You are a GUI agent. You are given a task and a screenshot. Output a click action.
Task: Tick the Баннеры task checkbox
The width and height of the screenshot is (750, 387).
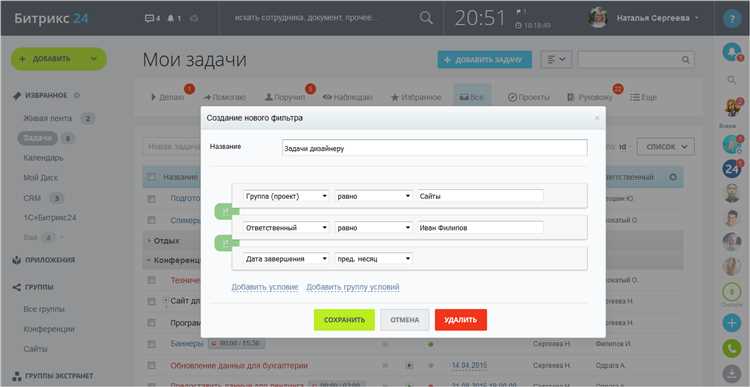point(151,344)
